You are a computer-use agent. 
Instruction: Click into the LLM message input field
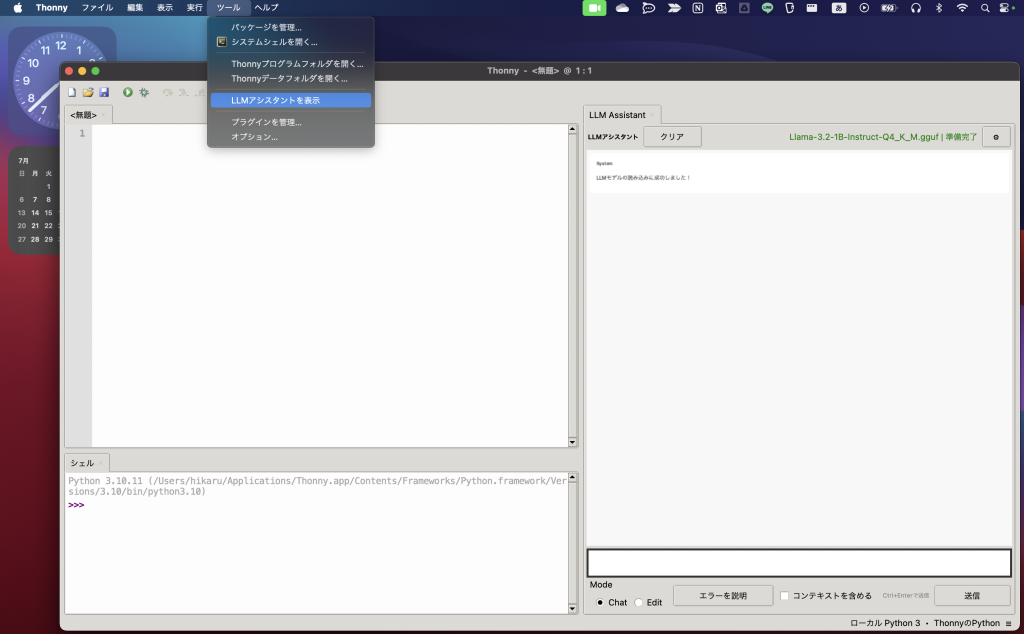pos(799,563)
